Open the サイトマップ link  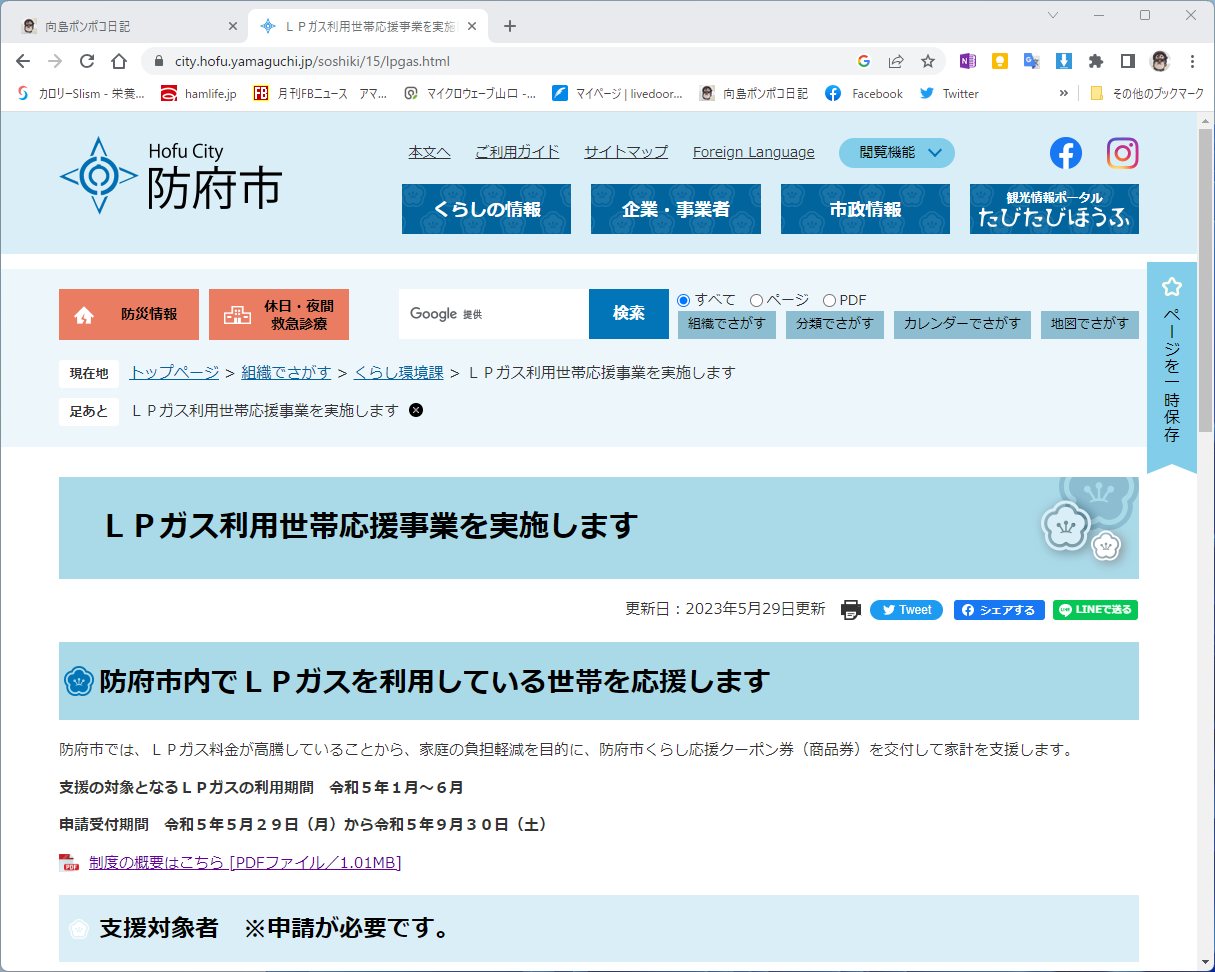click(626, 152)
